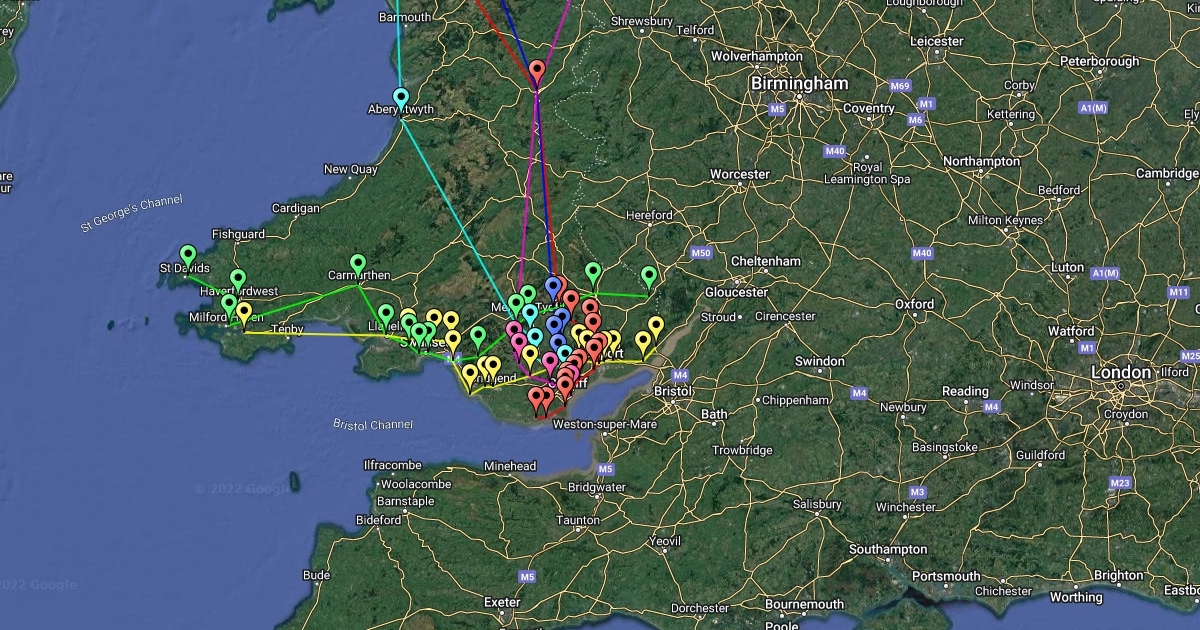Click the Exeter place label
The image size is (1200, 630).
pyautogui.click(x=501, y=602)
